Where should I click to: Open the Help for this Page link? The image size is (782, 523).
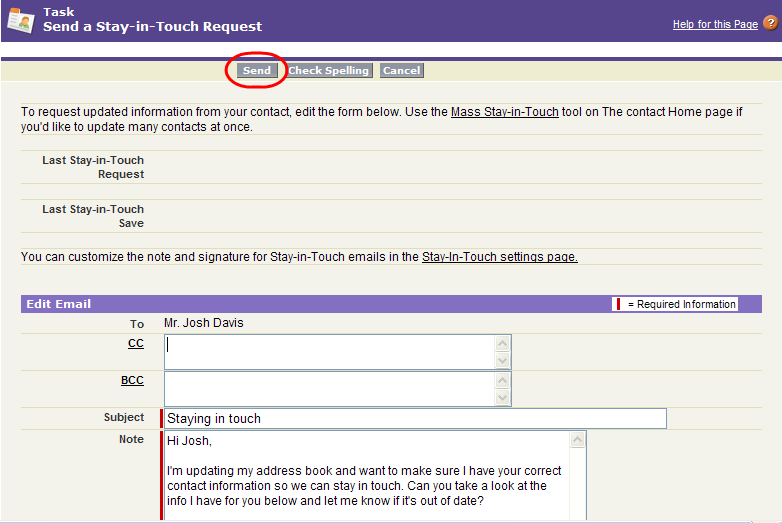pos(715,24)
